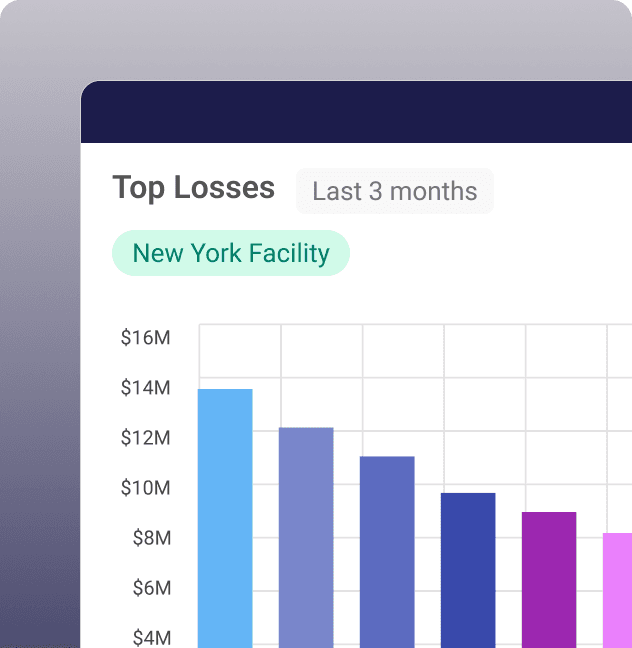Select the $14M y-axis label
This screenshot has width=632, height=648.
[x=145, y=388]
